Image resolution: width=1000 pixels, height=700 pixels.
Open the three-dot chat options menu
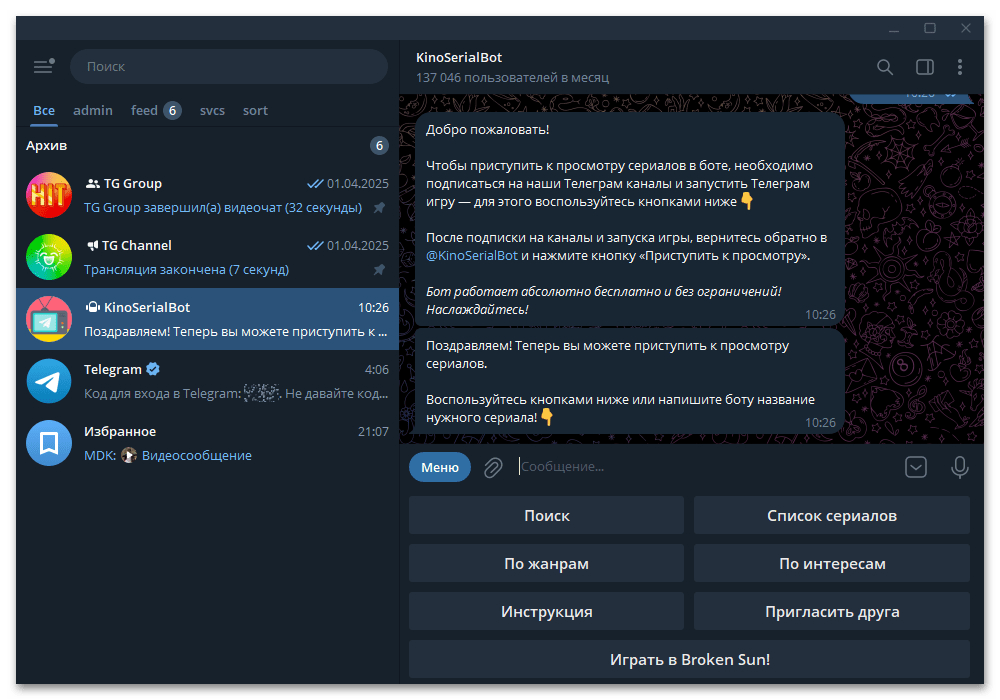coord(960,67)
